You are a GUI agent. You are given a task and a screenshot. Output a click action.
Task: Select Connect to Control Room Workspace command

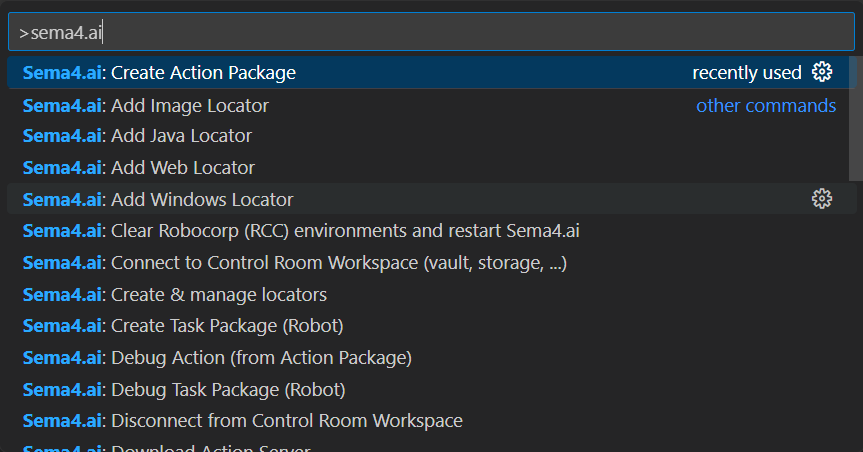pos(432,263)
